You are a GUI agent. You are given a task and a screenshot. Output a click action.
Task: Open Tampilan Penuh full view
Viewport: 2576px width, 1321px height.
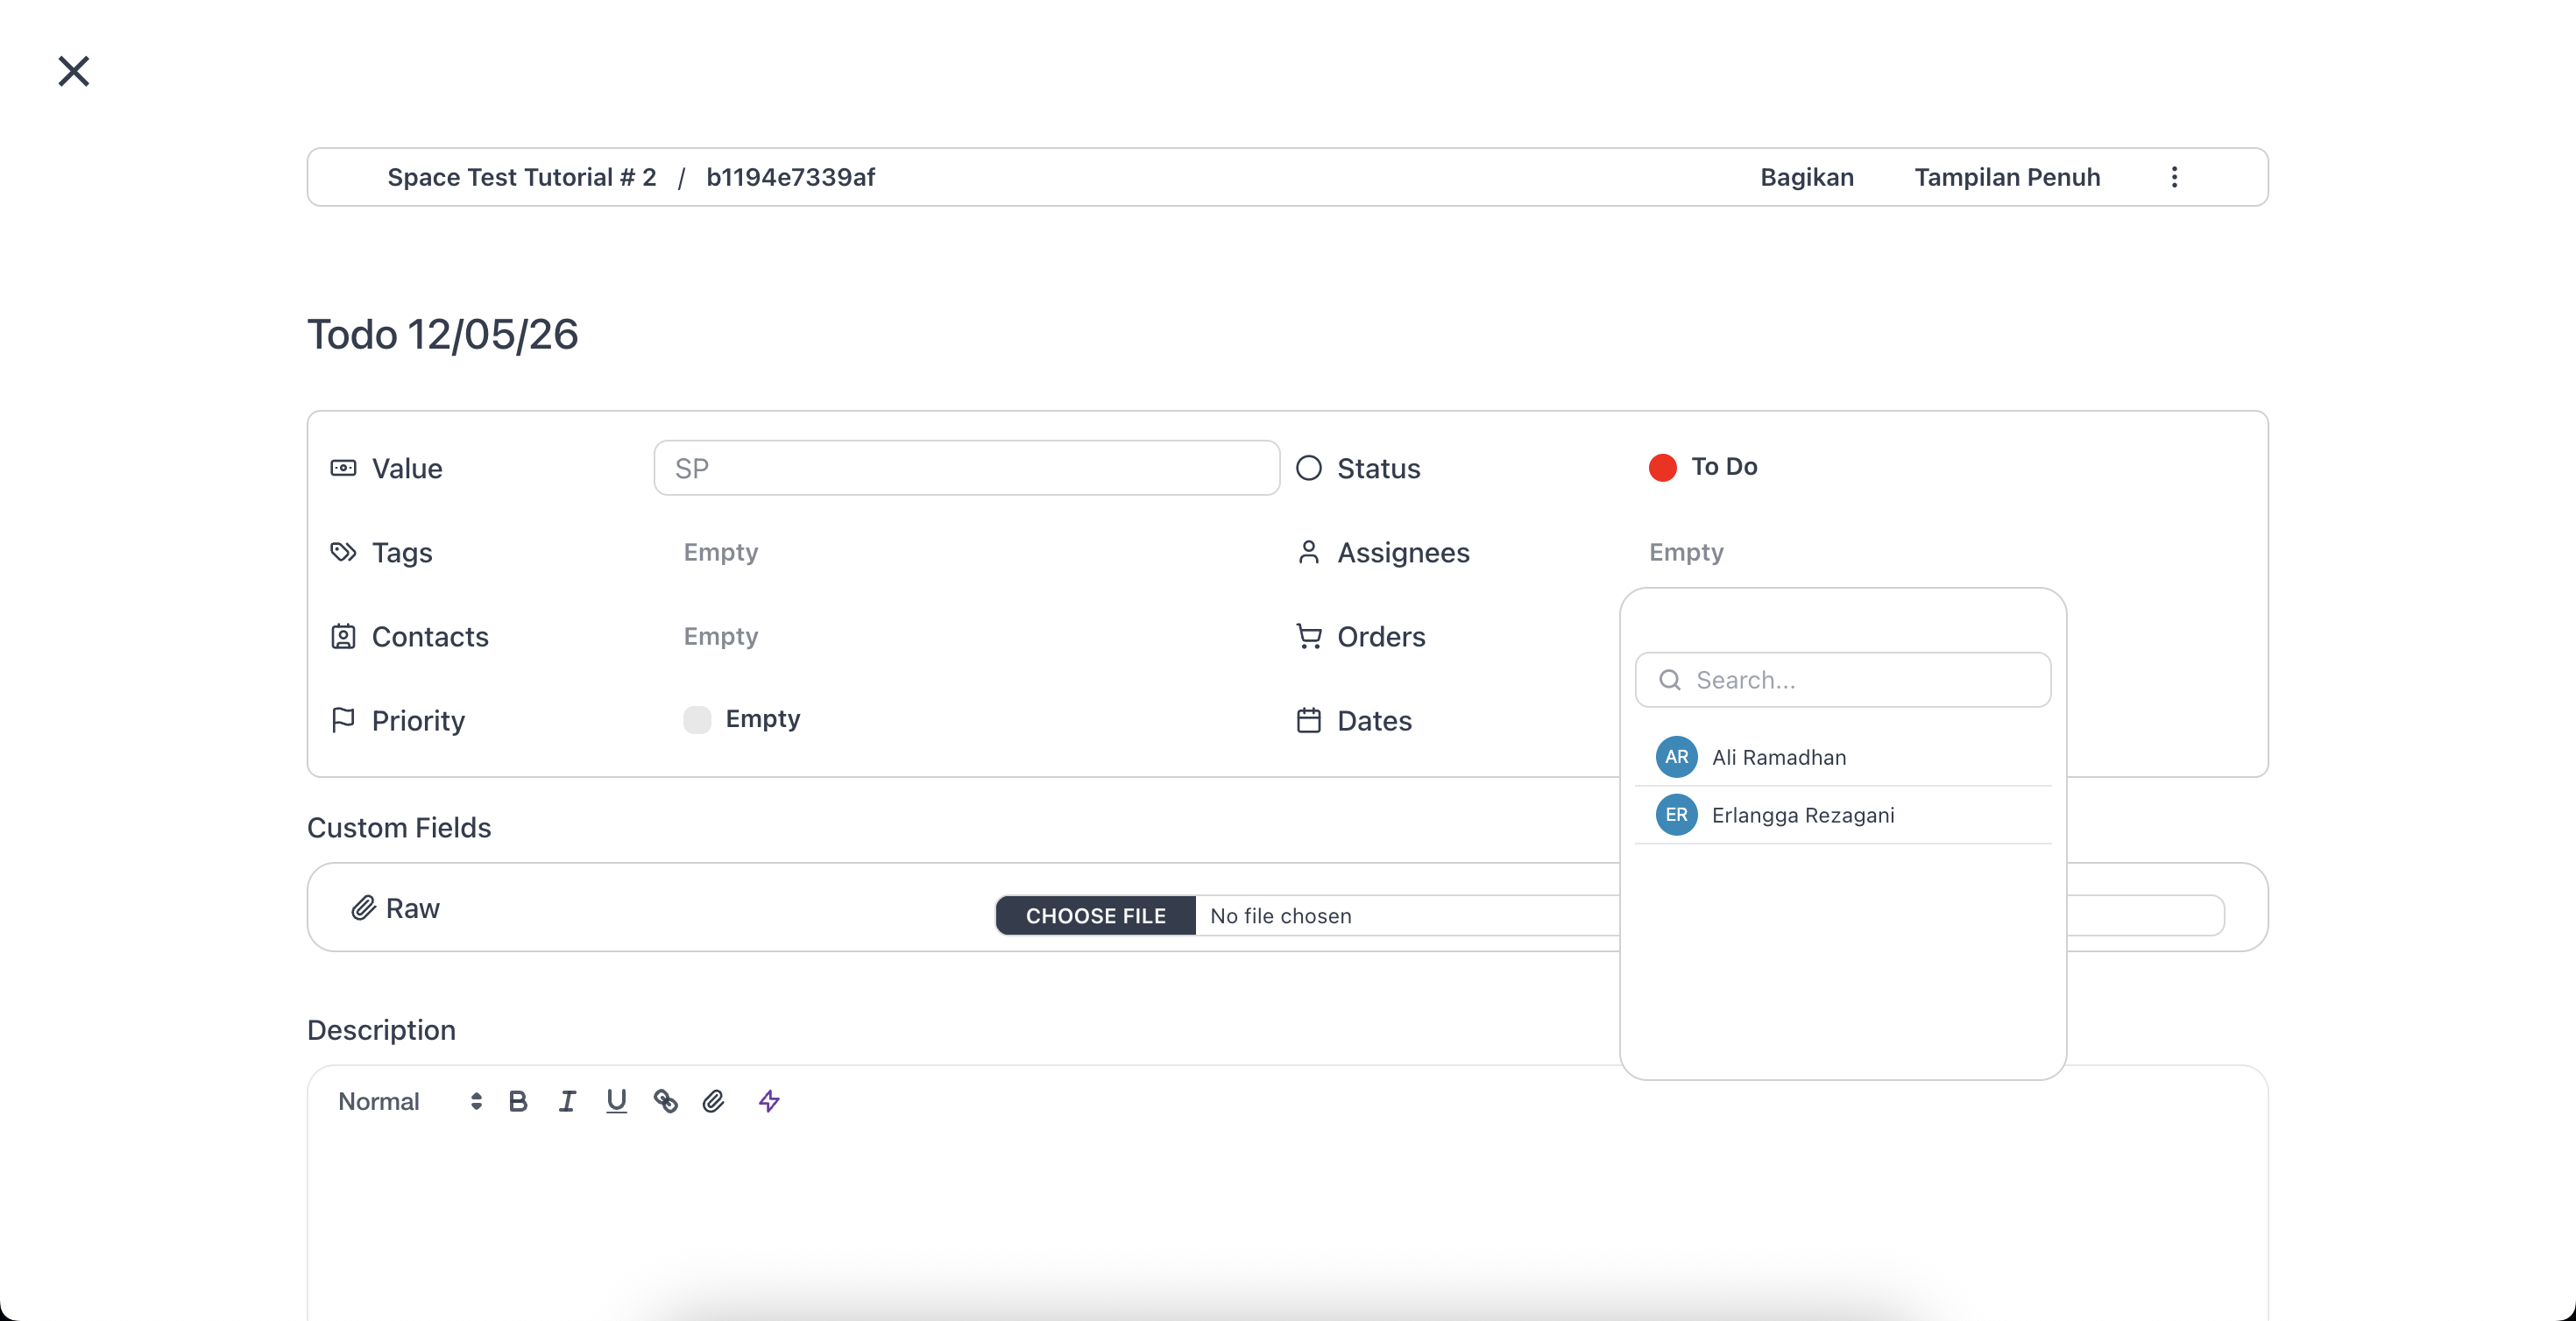[x=2007, y=177]
